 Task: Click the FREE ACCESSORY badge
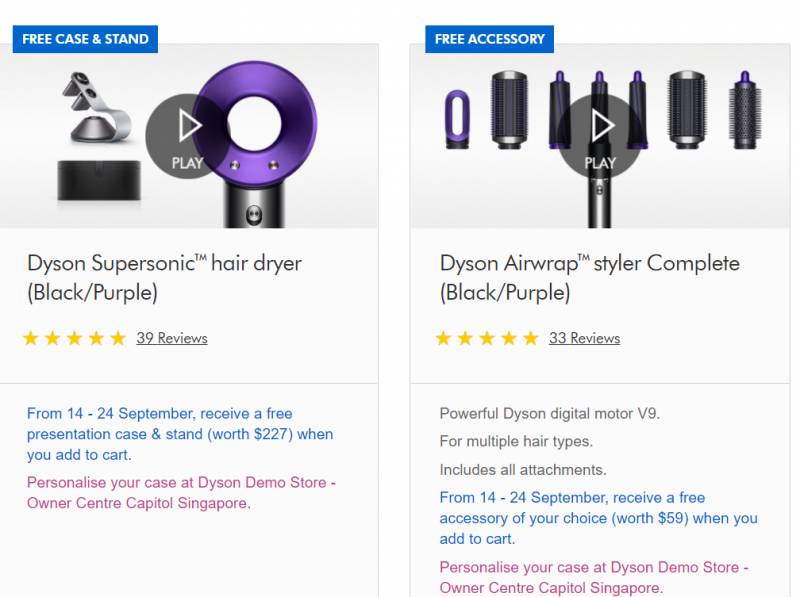point(489,39)
